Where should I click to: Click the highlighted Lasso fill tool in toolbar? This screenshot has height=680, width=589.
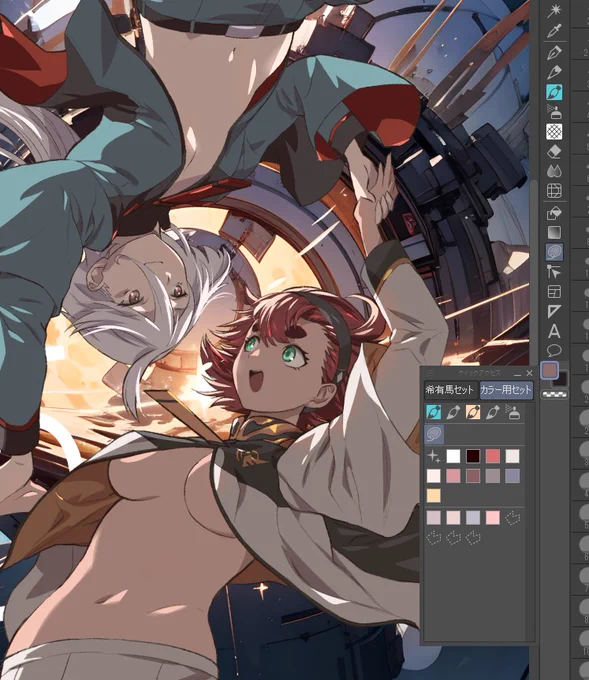tap(554, 252)
